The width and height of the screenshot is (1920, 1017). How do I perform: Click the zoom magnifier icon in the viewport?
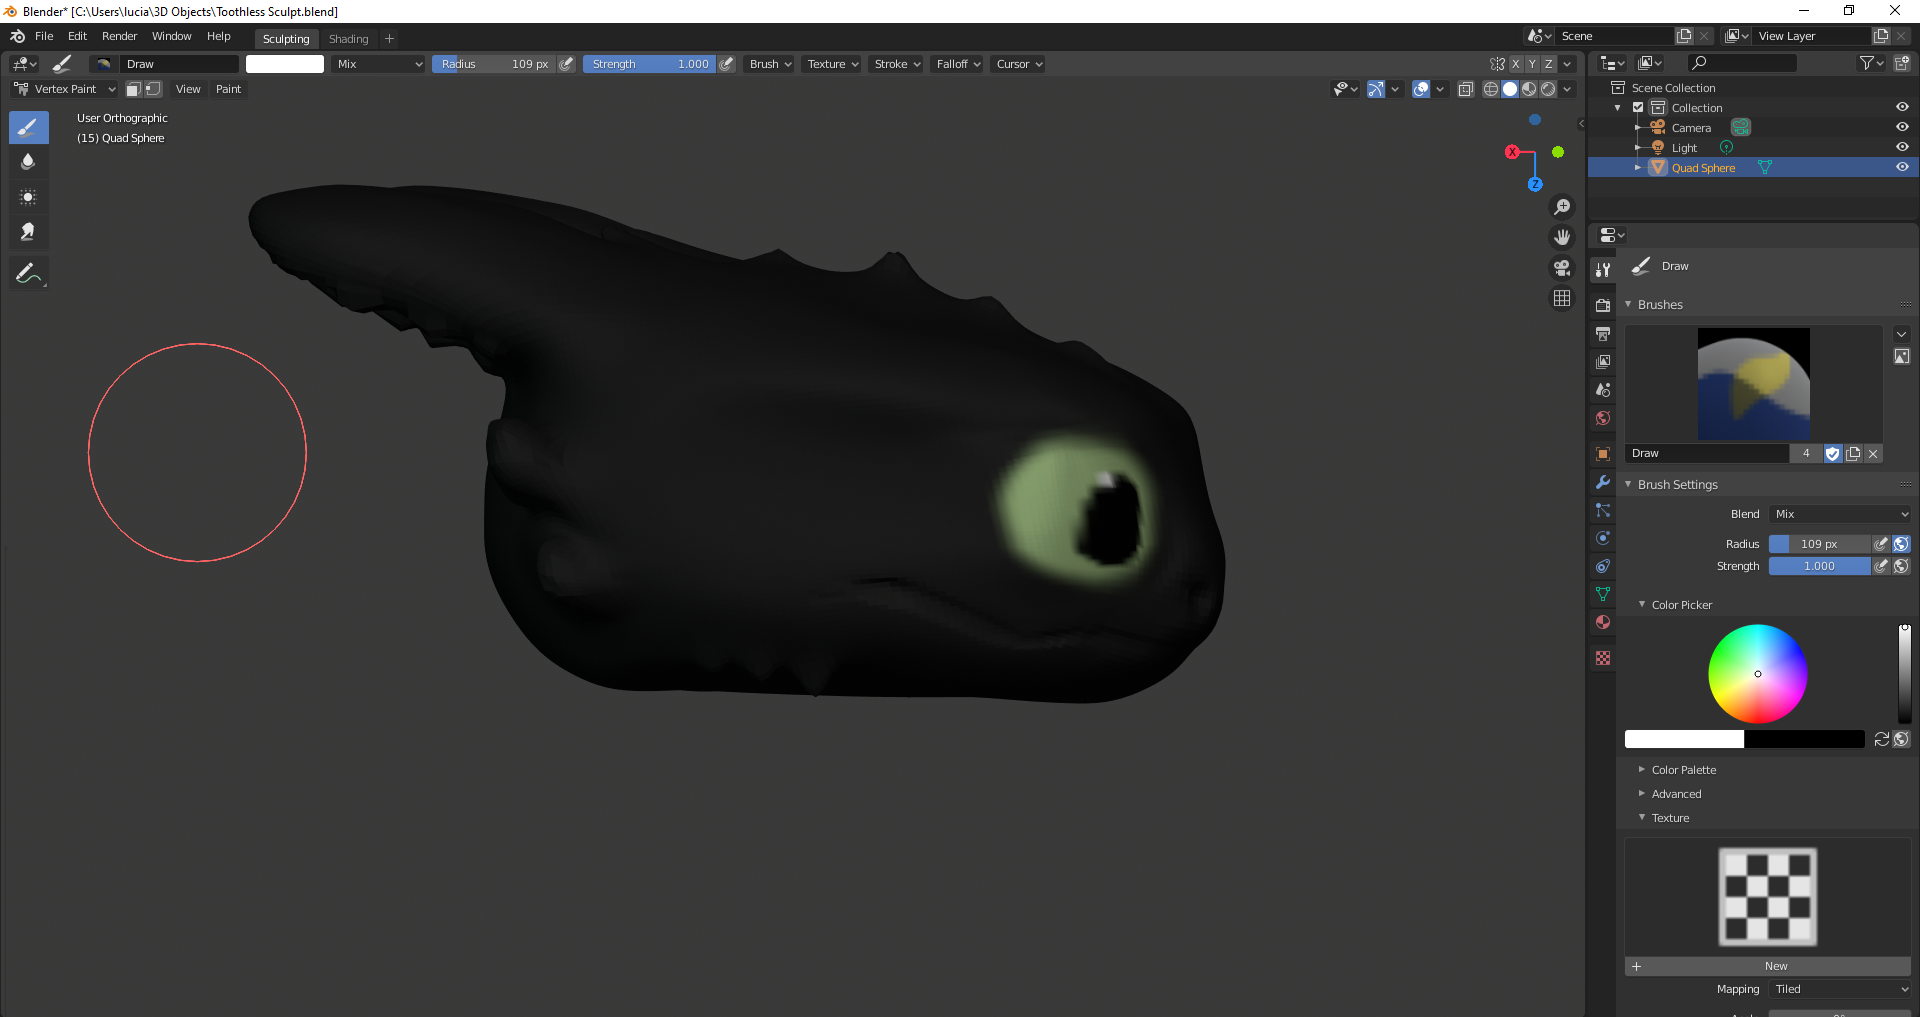1562,207
